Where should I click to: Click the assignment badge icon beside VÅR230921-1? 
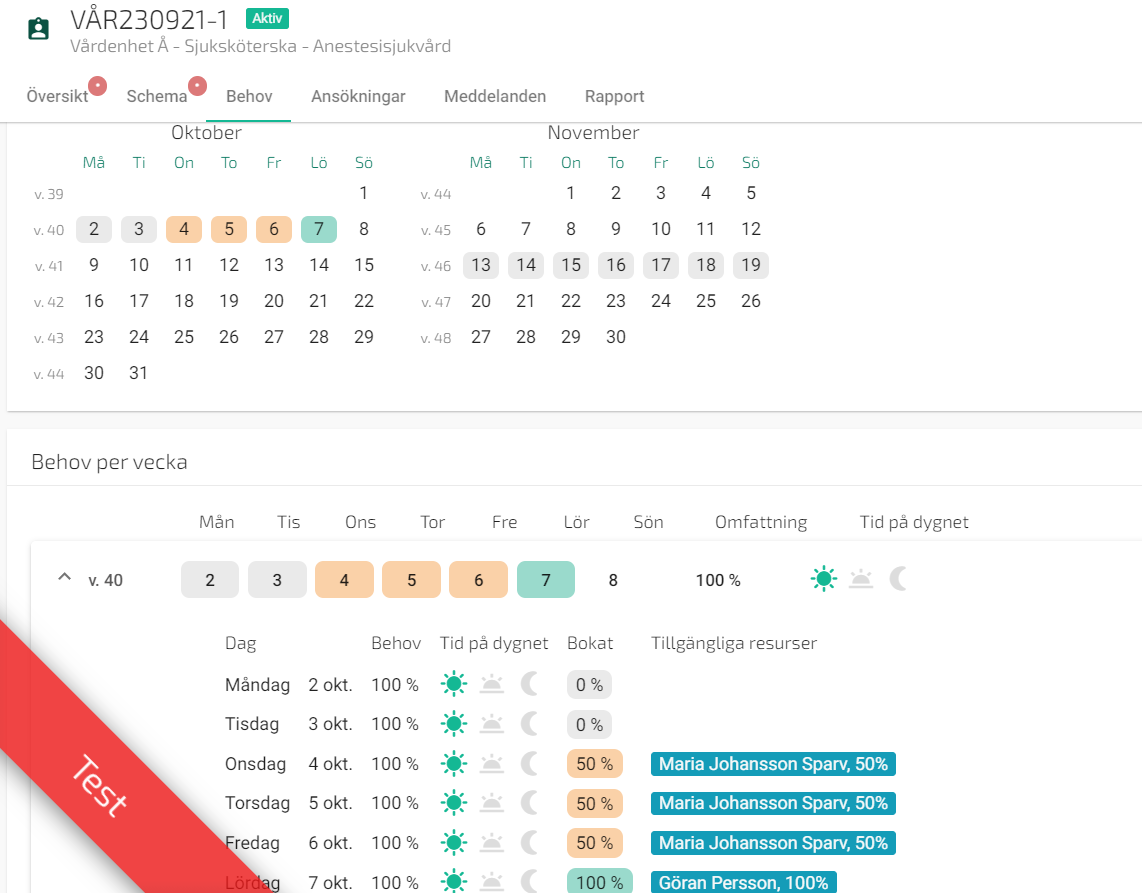[38, 29]
